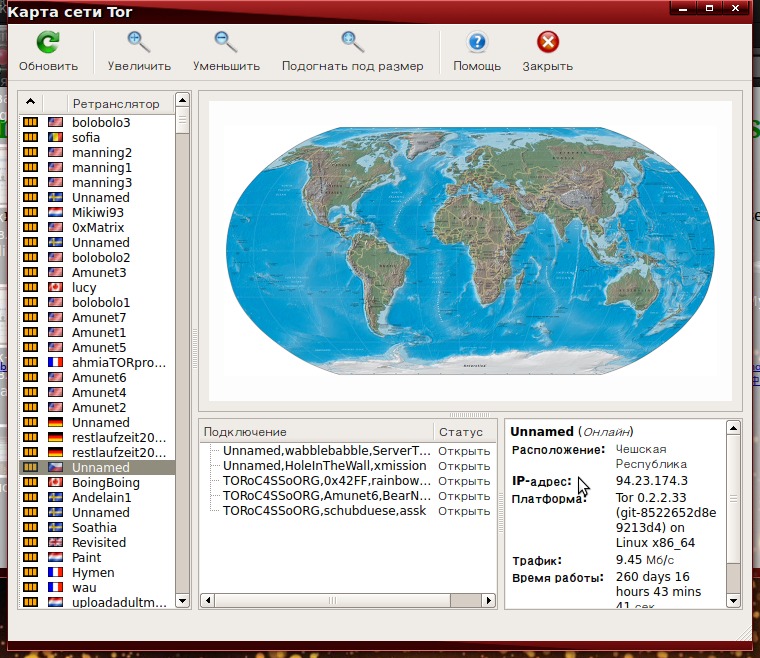Screen dimensions: 760x658
Task: Select relay Soathia
Action: (x=97, y=527)
